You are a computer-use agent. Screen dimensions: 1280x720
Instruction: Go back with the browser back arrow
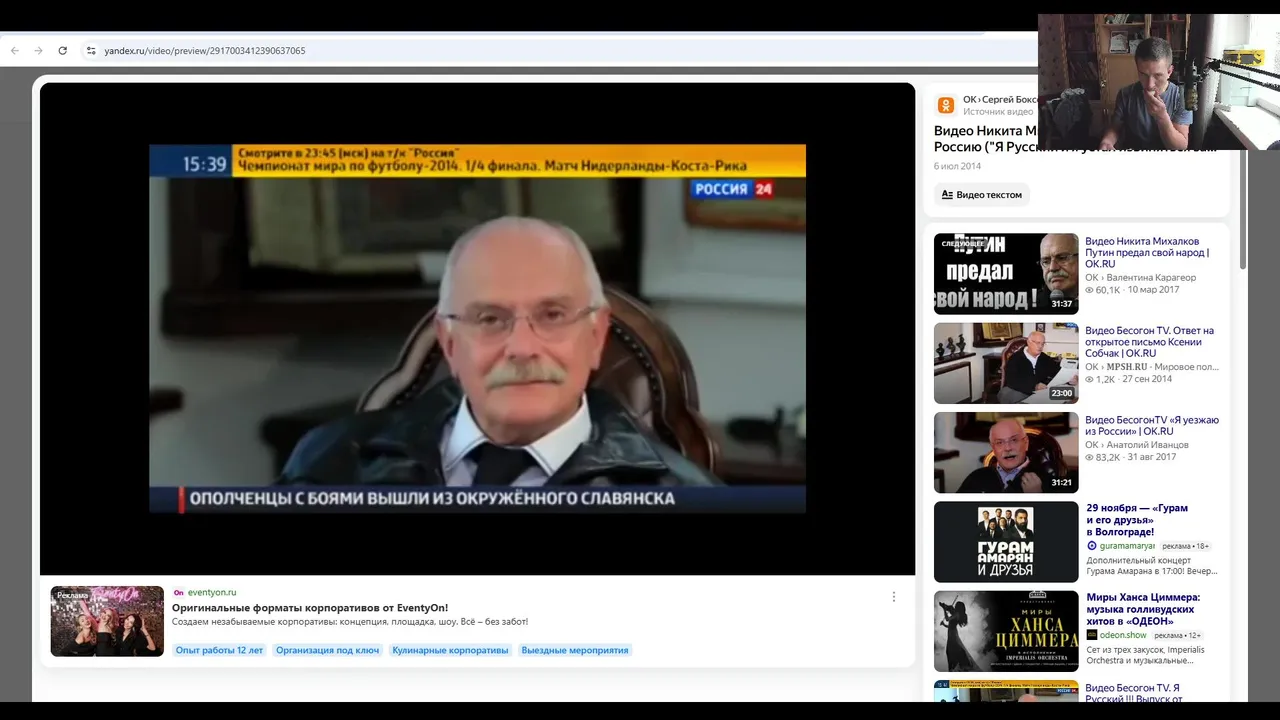pos(14,51)
